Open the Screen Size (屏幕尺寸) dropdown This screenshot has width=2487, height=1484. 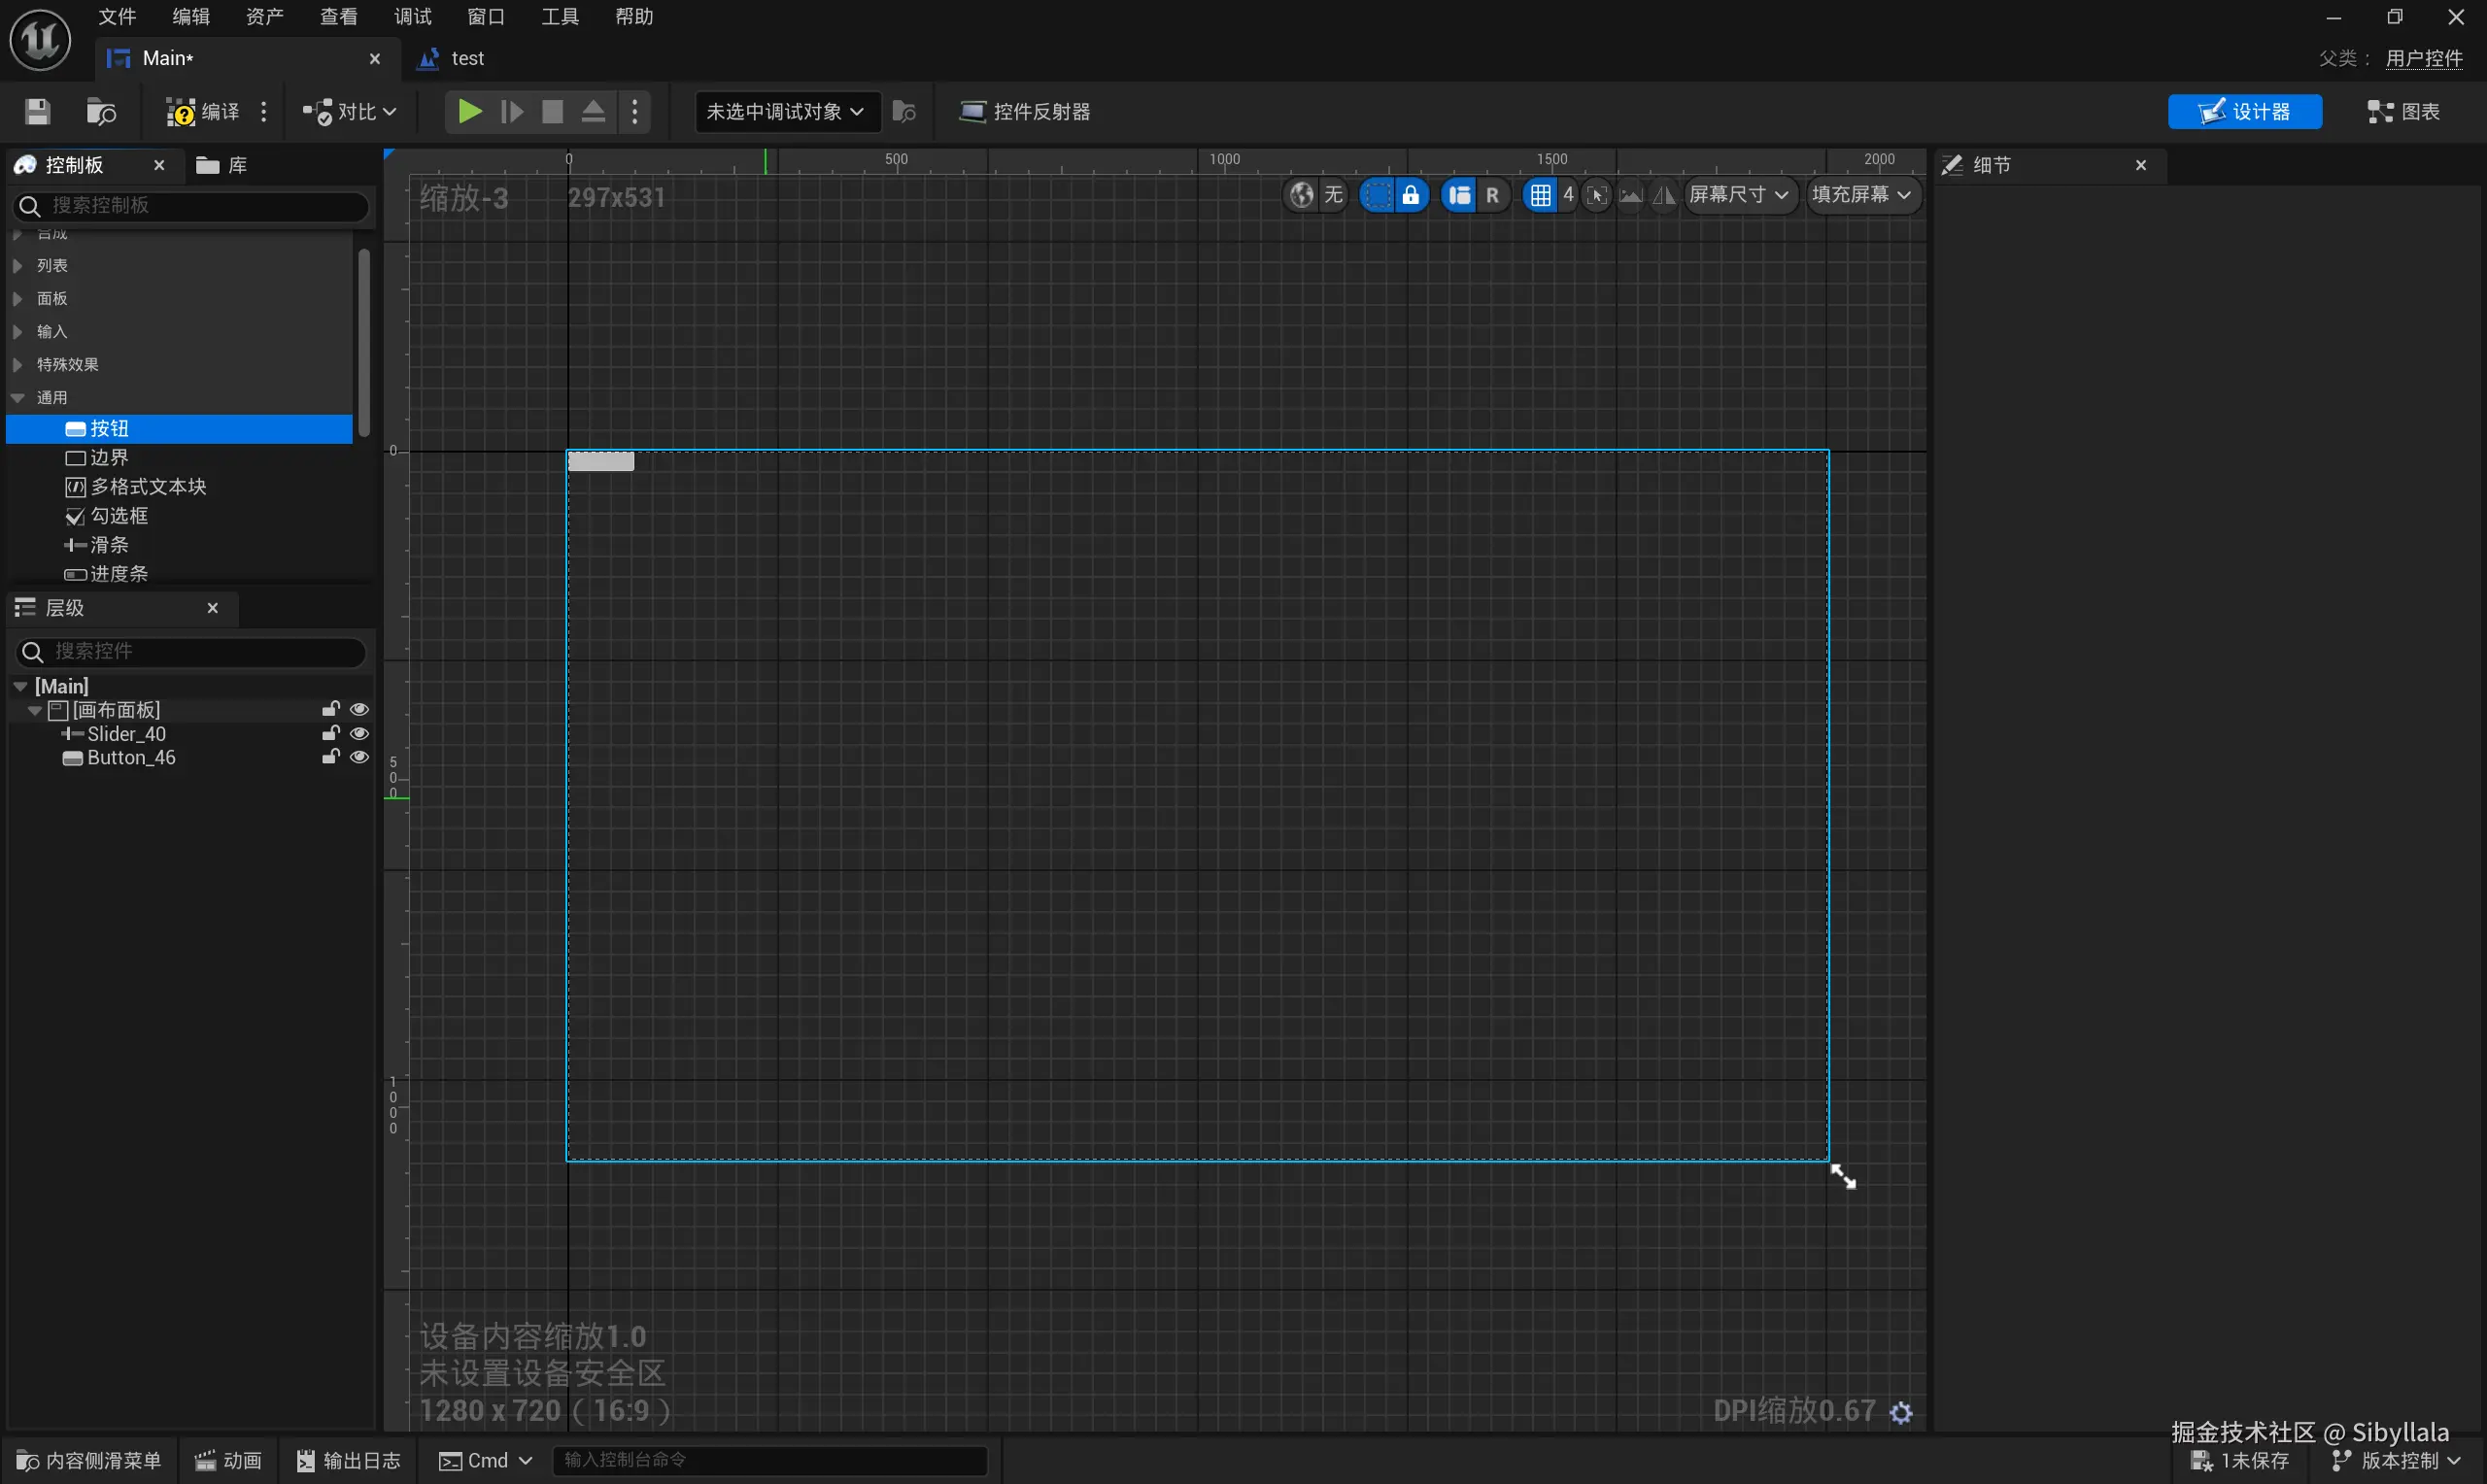1738,195
